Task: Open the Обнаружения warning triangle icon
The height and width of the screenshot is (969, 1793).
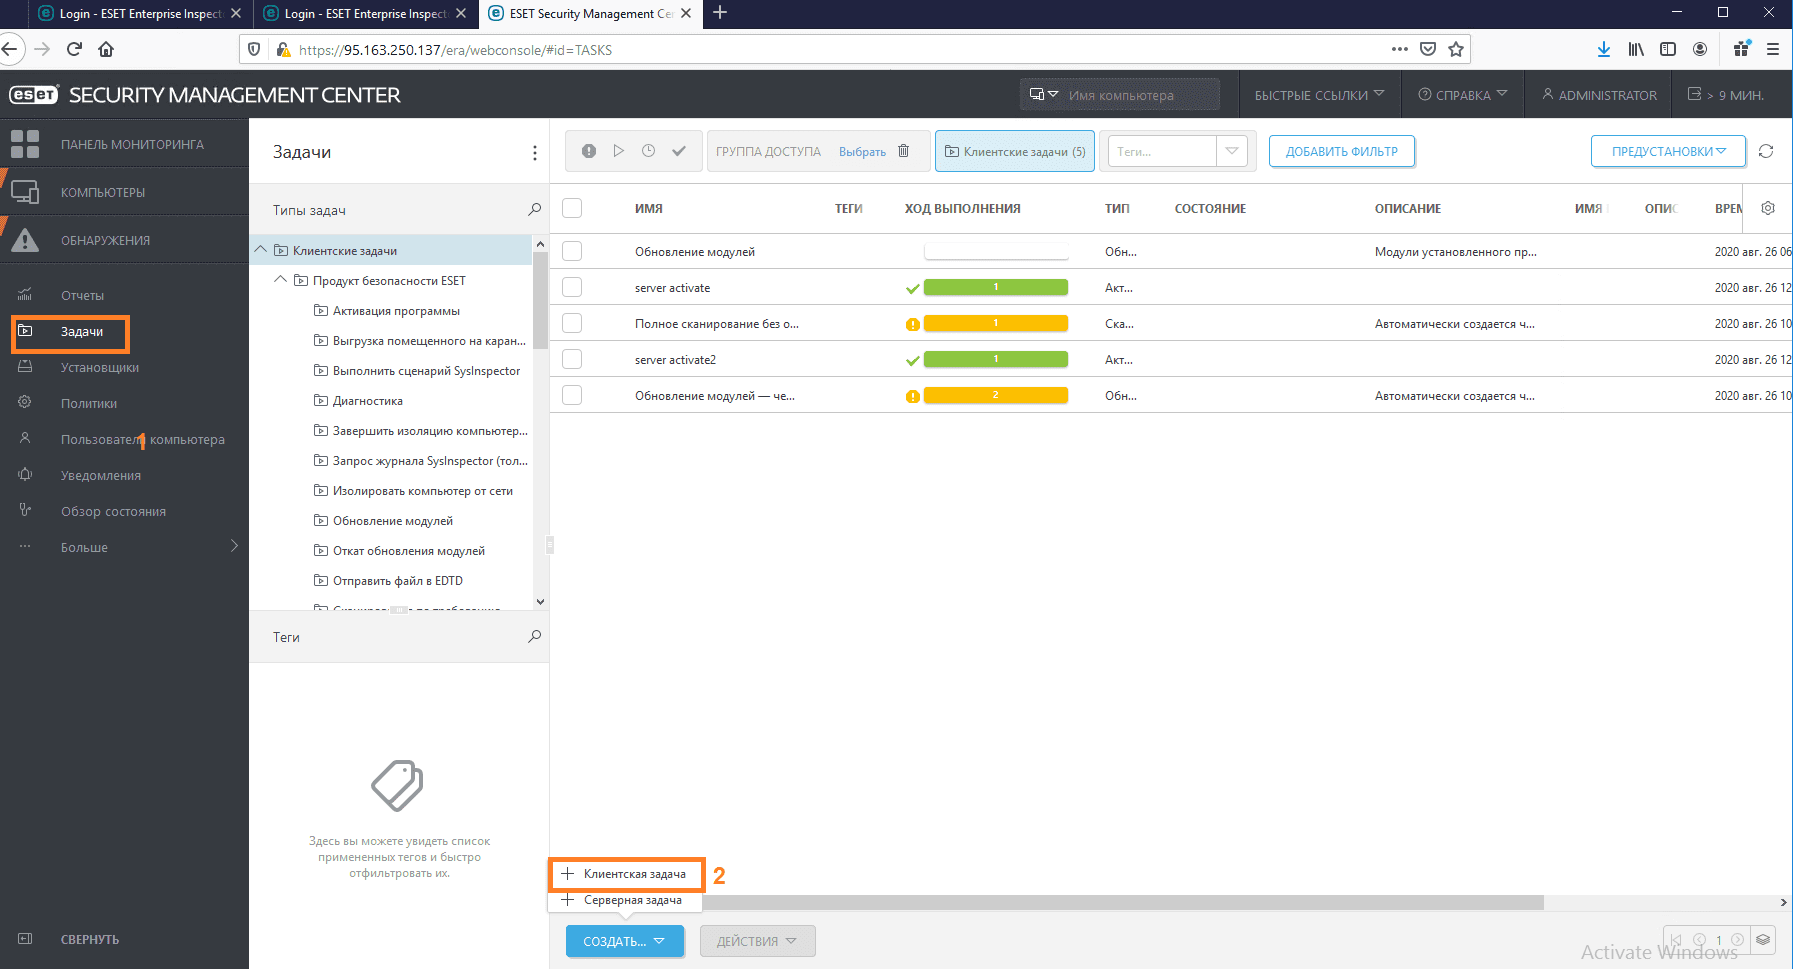Action: 25,240
